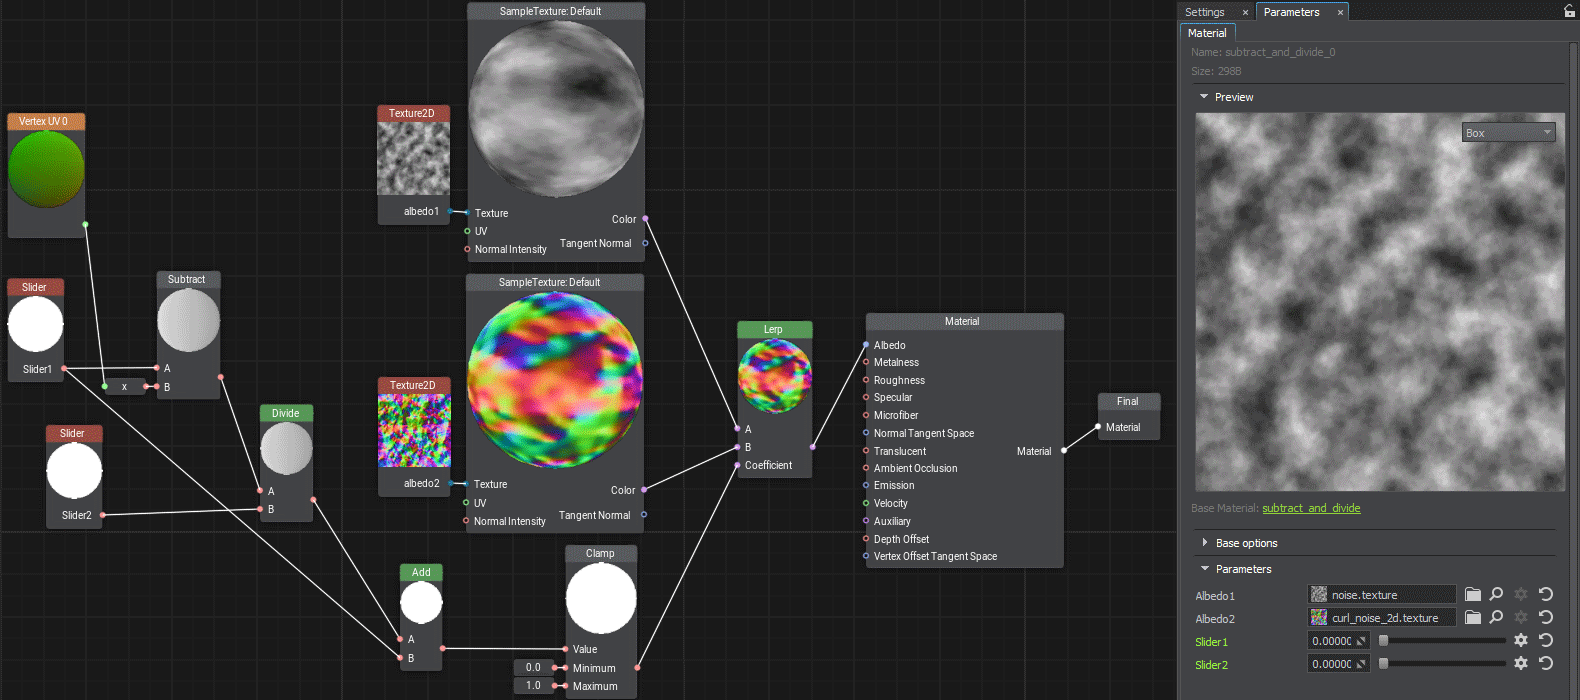Click the revert arrow icon for Slider2
The width and height of the screenshot is (1580, 700).
point(1546,663)
